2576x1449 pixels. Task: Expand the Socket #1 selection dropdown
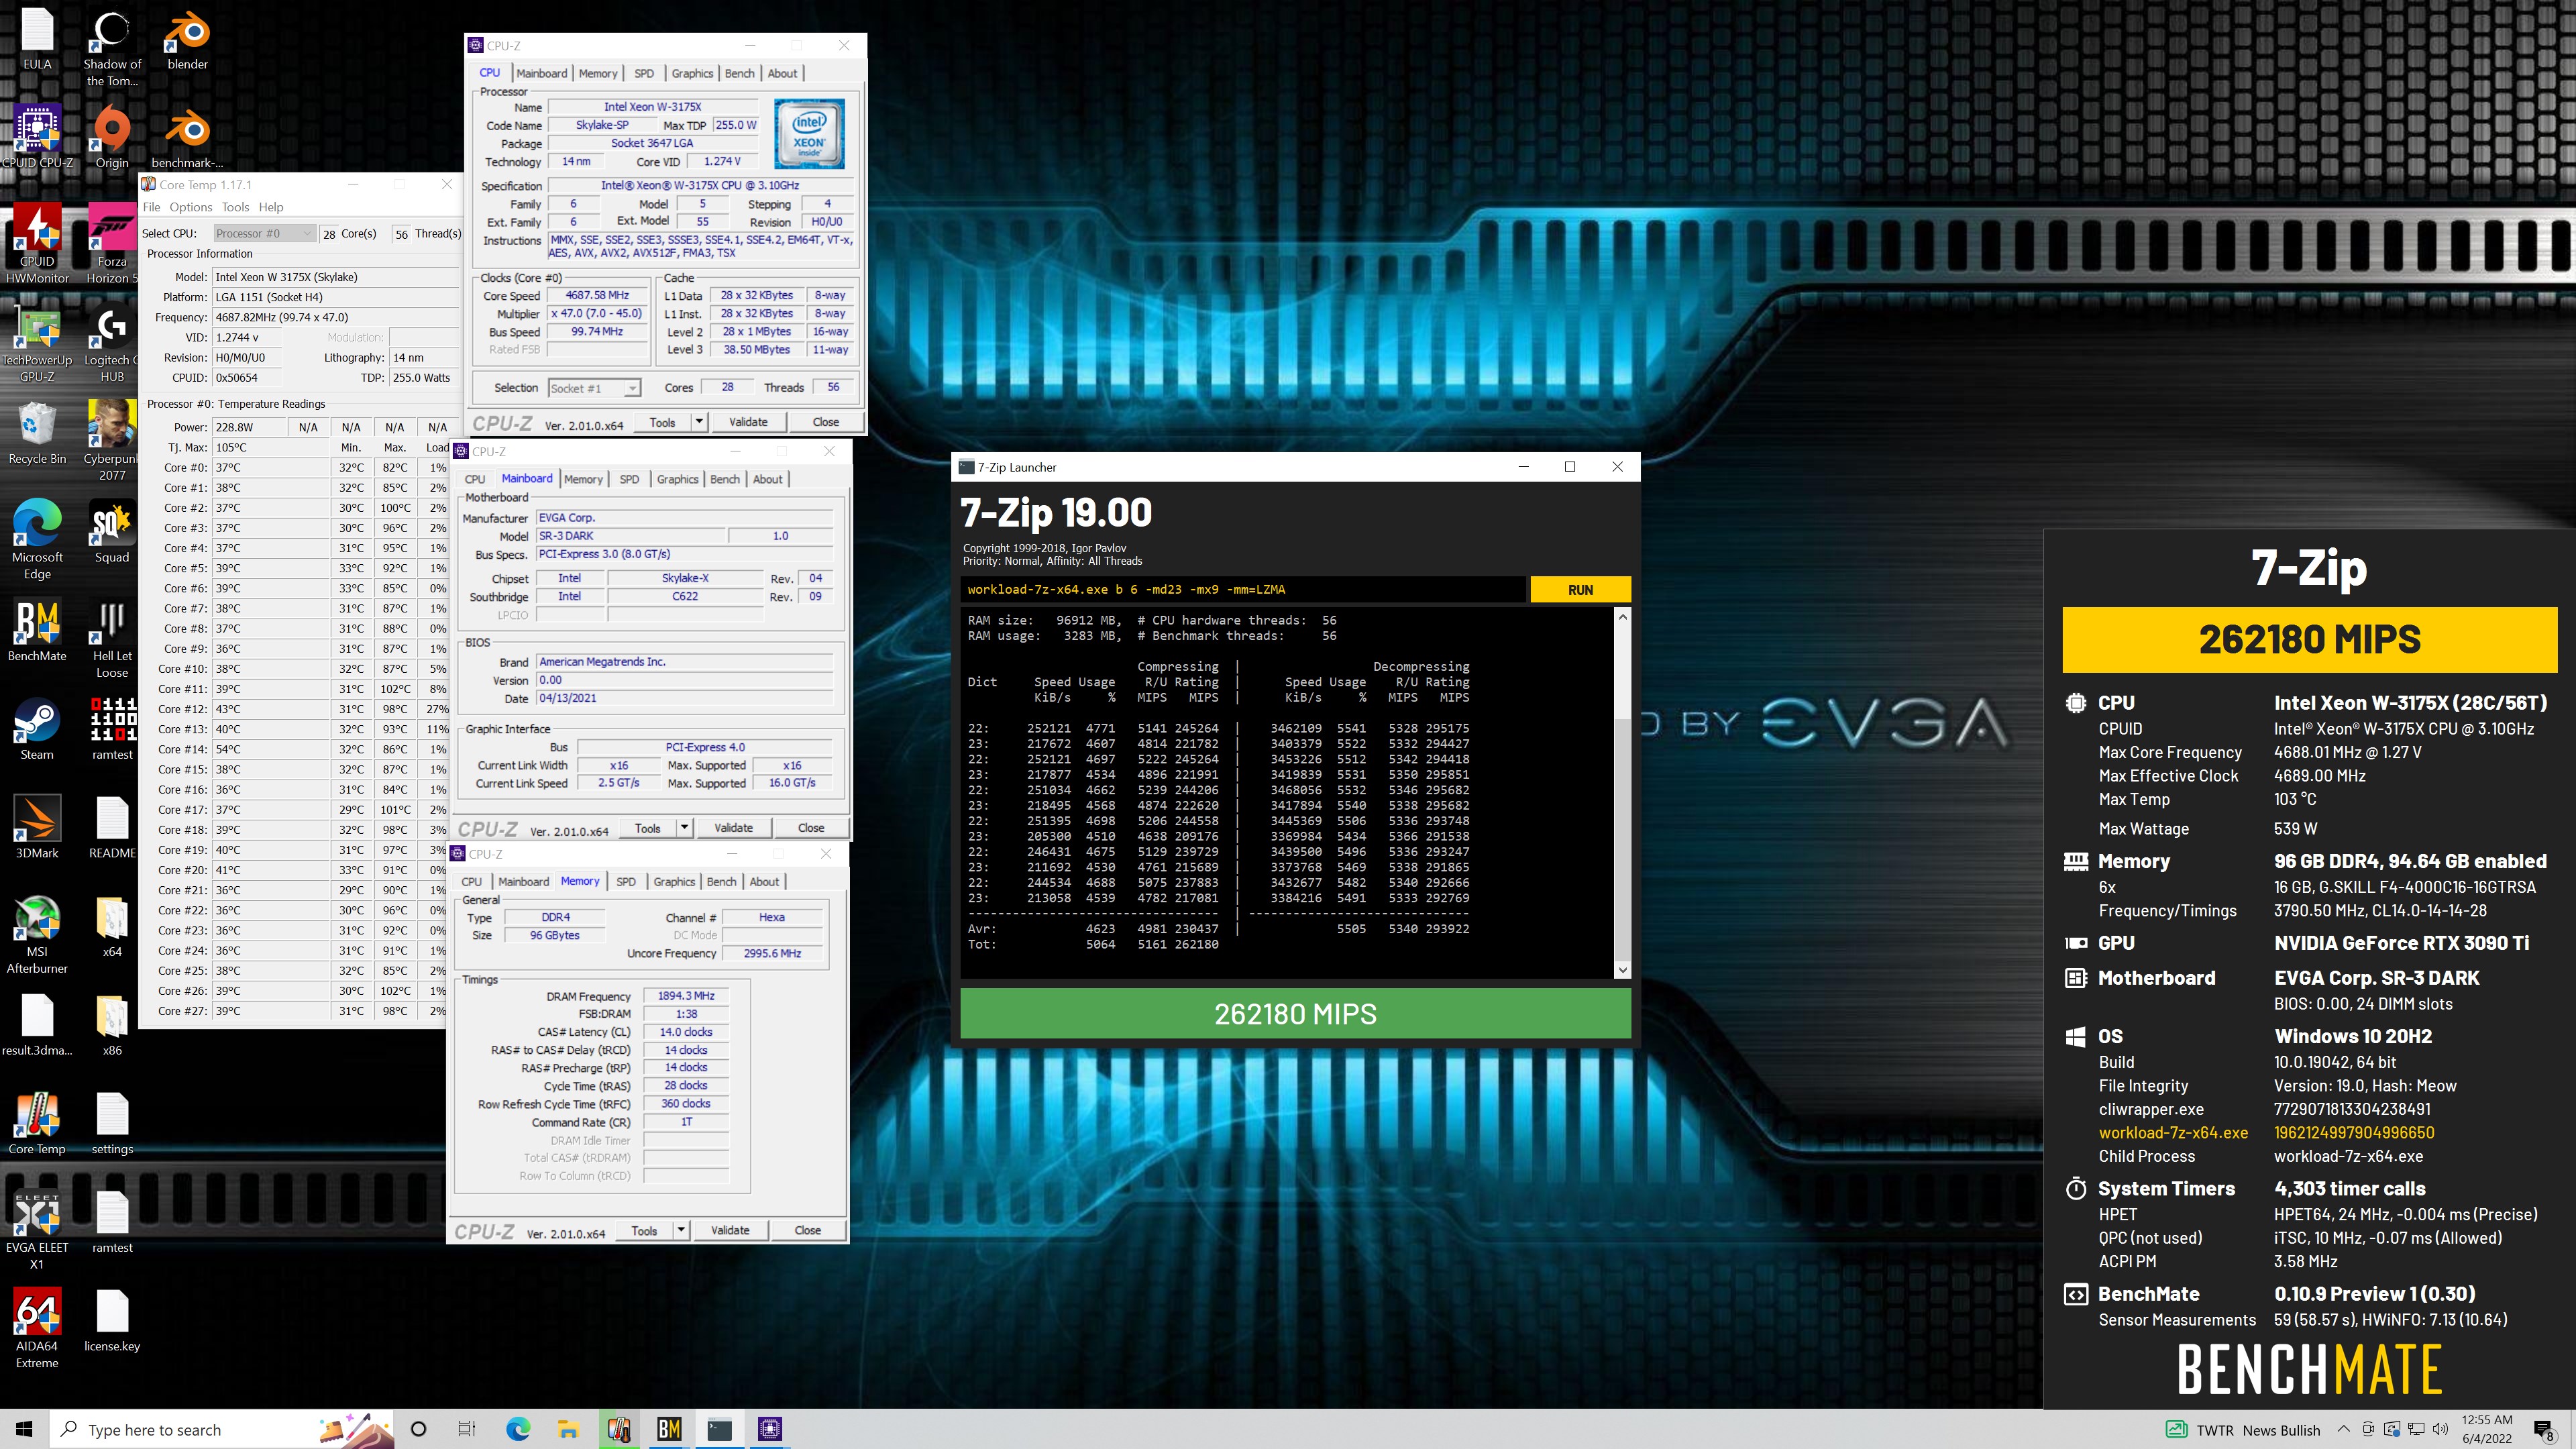tap(594, 388)
